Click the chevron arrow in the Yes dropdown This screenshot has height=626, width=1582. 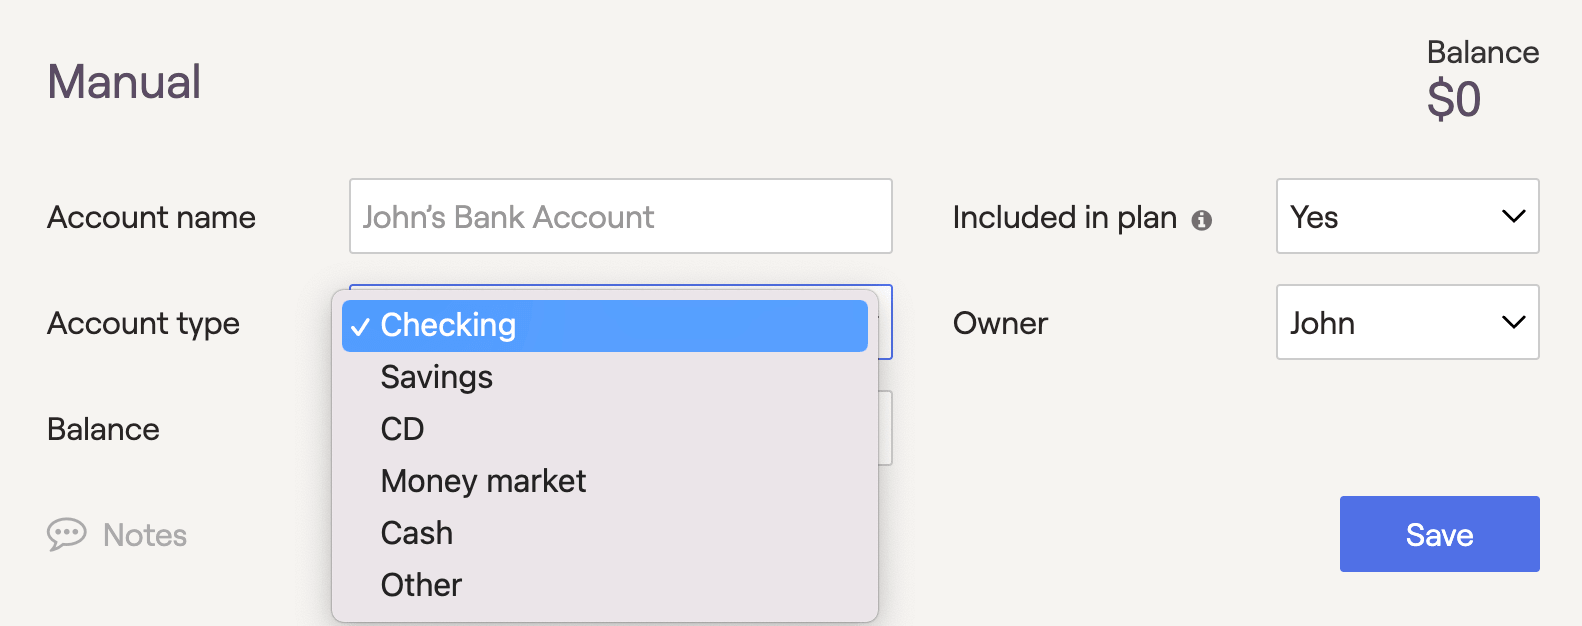(1514, 216)
